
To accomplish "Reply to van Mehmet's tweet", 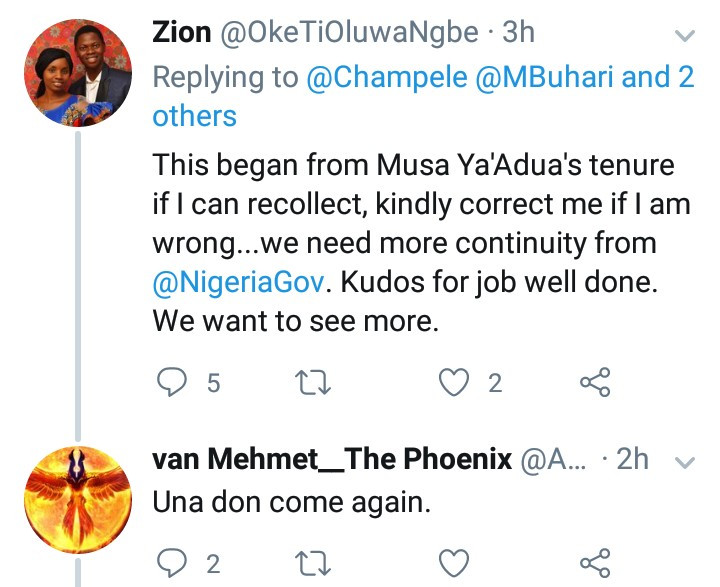I will [x=172, y=563].
